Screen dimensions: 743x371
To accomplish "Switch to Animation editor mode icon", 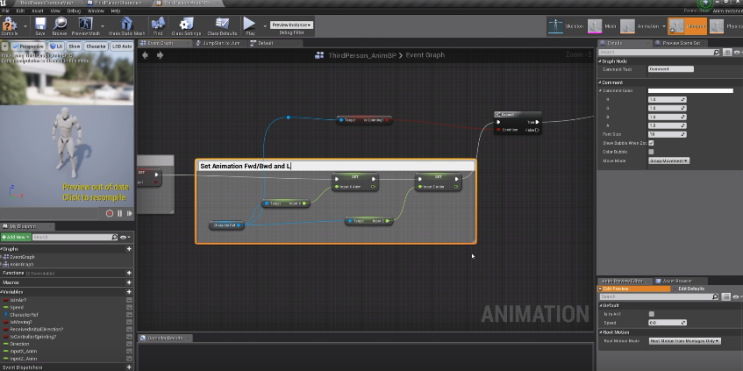I will 627,26.
